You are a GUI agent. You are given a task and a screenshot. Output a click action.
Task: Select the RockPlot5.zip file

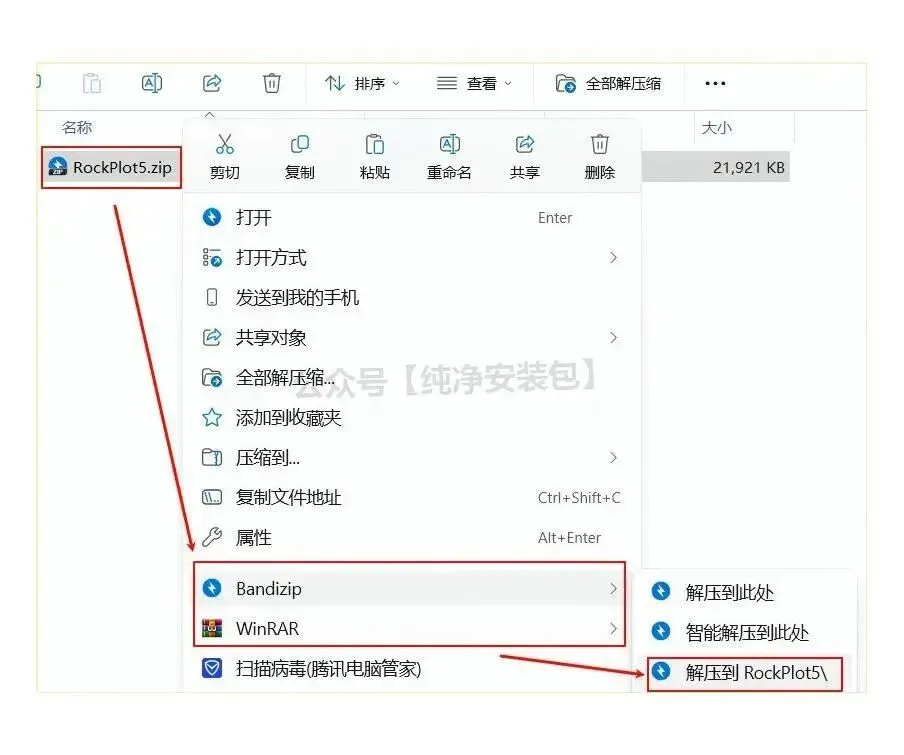click(111, 167)
